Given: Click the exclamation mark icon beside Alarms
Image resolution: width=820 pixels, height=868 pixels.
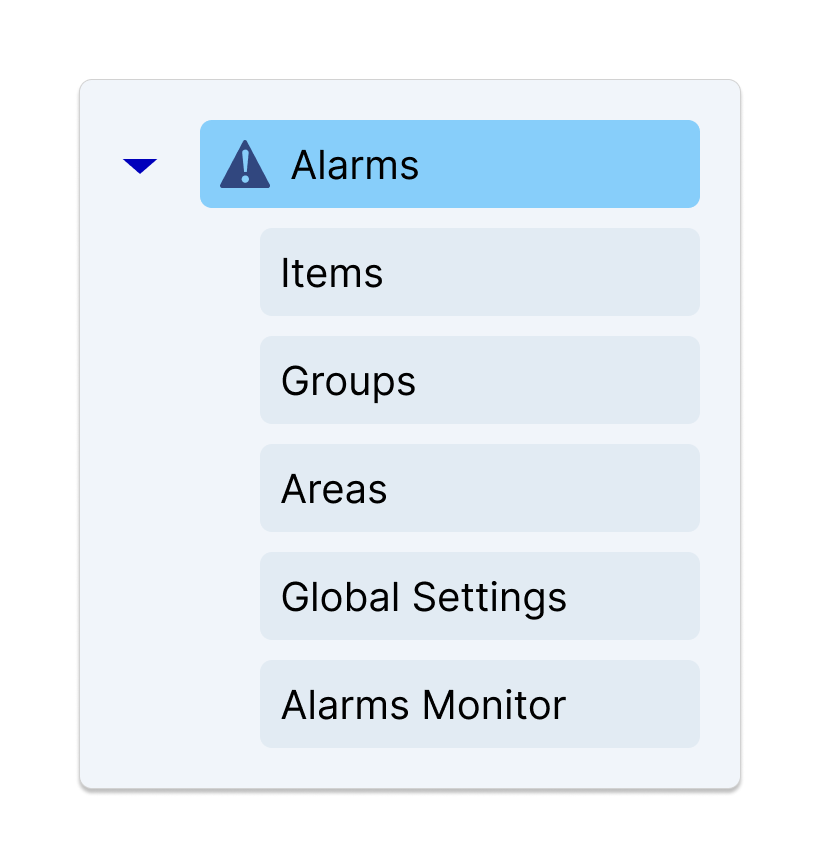Looking at the screenshot, I should click(x=244, y=166).
